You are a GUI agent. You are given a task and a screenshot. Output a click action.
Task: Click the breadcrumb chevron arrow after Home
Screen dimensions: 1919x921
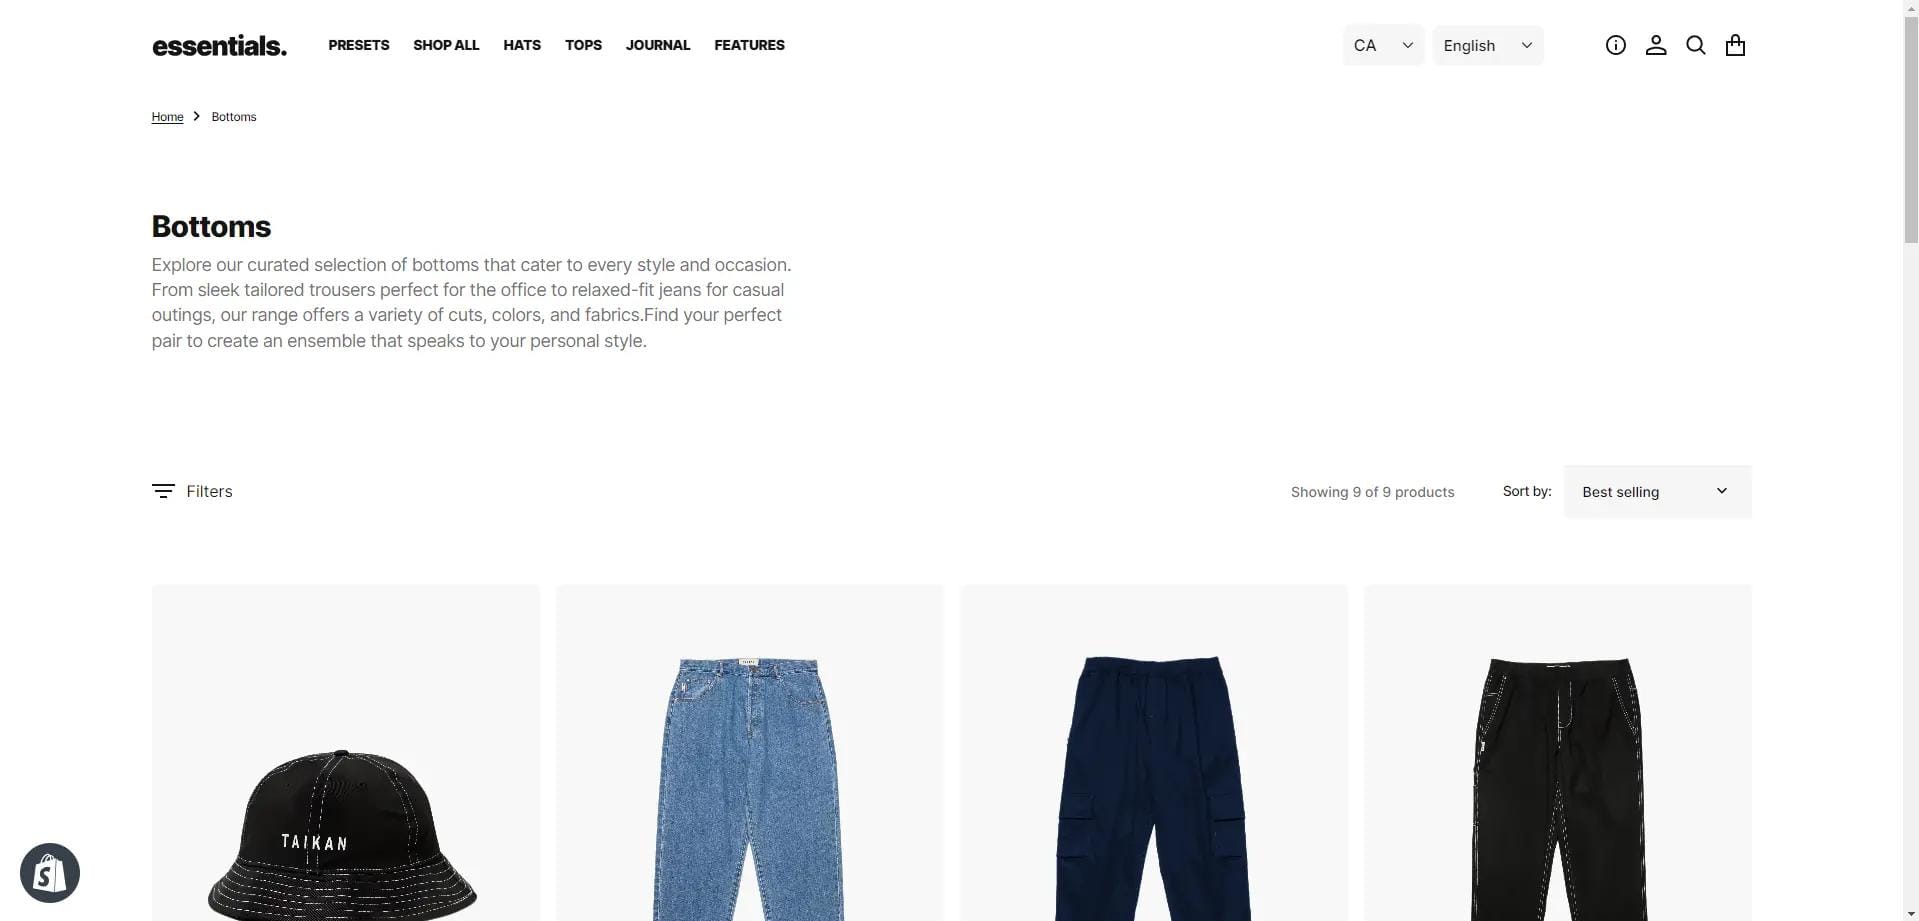coord(197,117)
